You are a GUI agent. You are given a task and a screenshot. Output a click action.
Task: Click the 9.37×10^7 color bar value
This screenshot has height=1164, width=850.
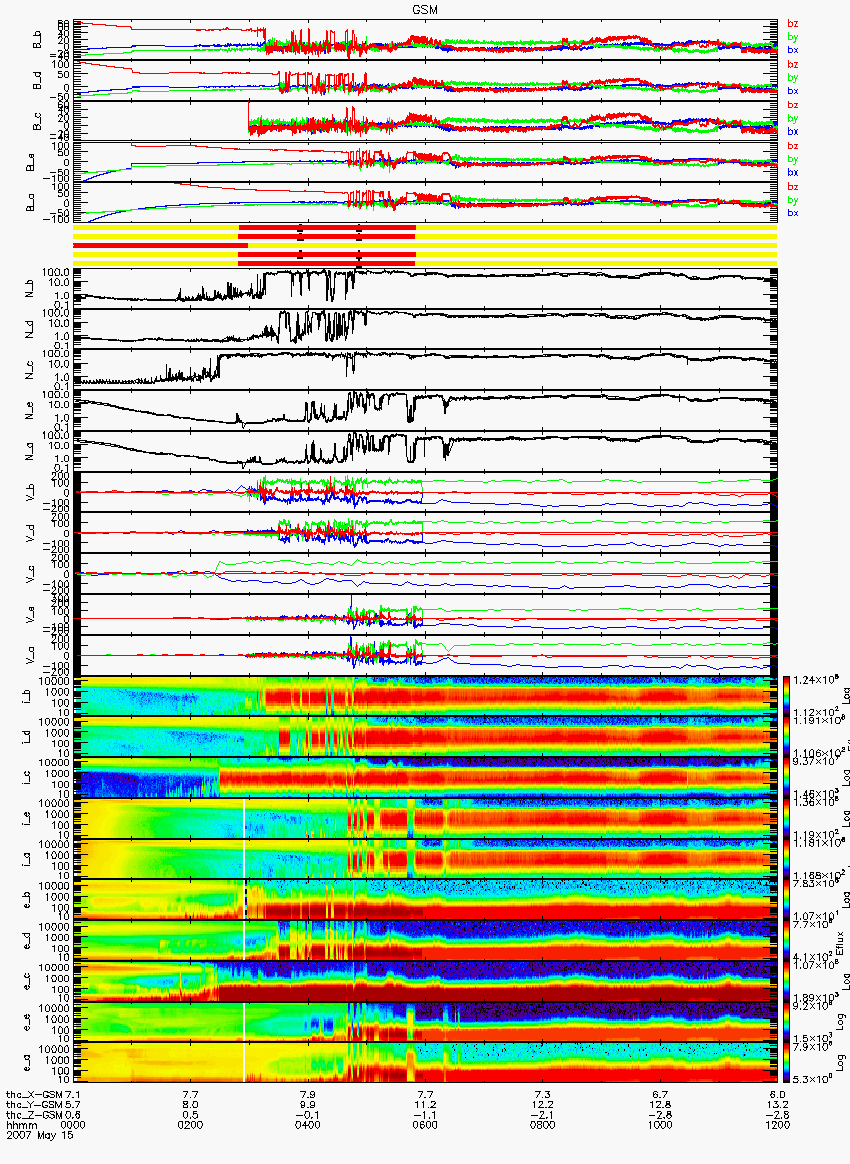815,761
